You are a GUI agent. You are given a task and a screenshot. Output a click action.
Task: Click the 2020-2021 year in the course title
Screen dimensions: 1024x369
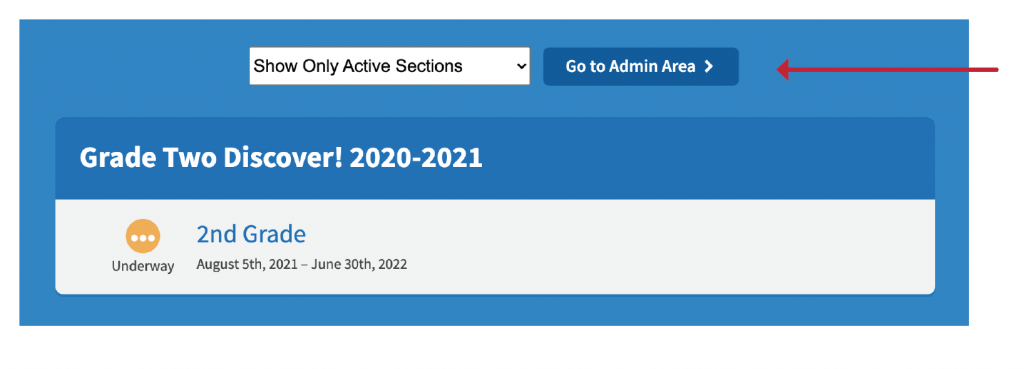415,157
